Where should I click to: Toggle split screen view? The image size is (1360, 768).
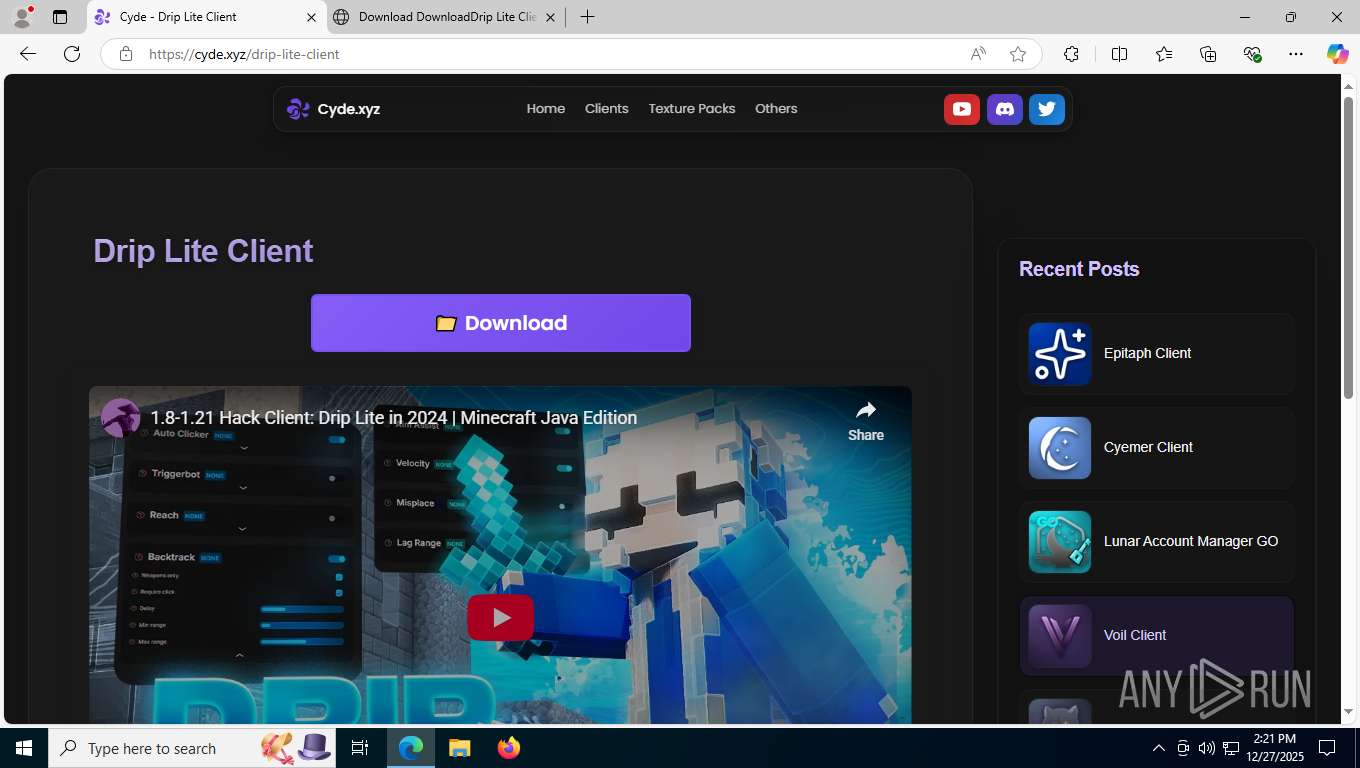1119,54
